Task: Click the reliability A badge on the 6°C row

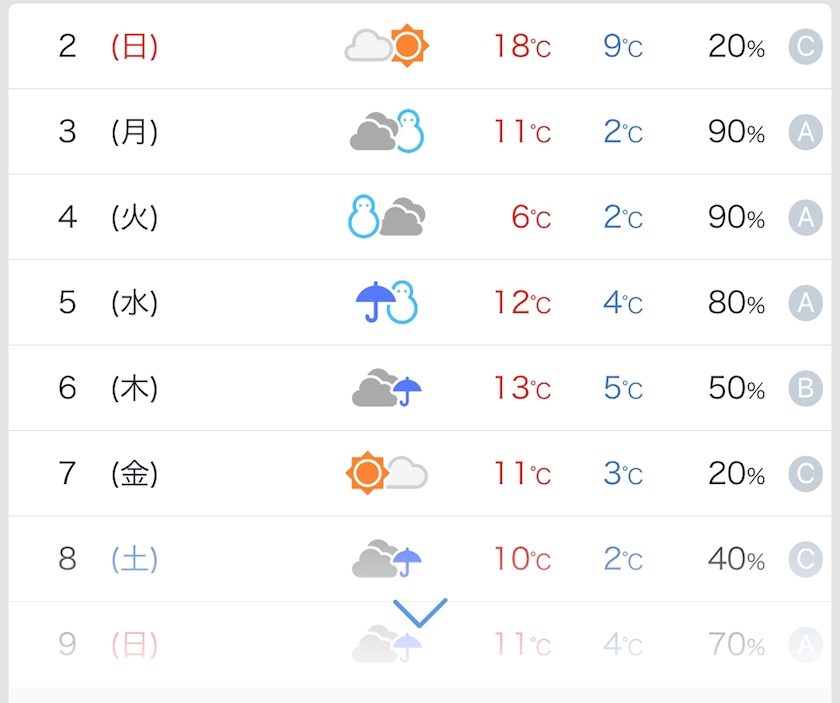Action: pos(805,216)
